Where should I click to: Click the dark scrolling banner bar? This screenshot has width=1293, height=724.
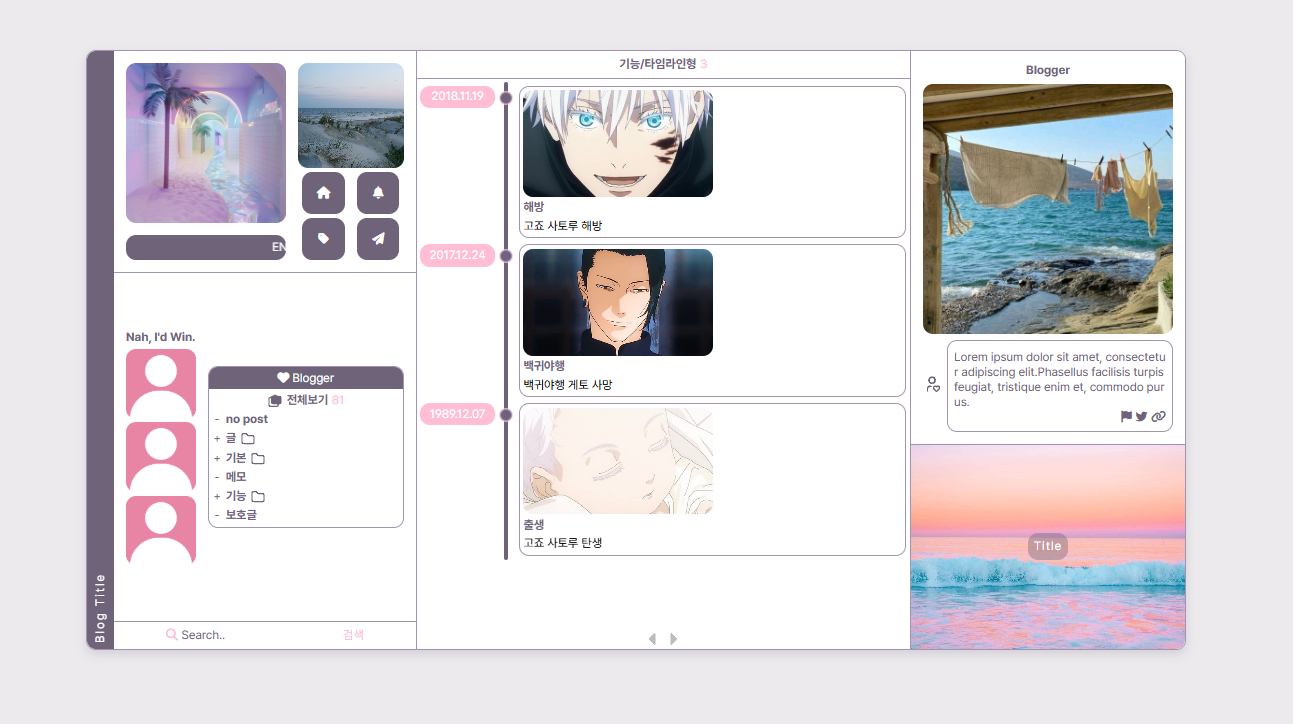[206, 247]
